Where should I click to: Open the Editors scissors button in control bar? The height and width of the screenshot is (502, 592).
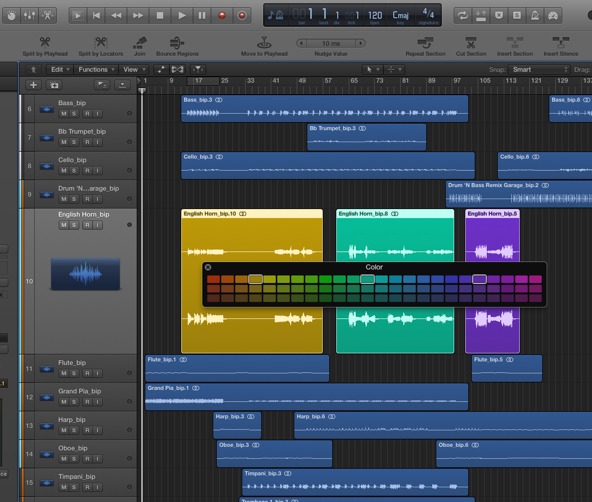[x=48, y=15]
